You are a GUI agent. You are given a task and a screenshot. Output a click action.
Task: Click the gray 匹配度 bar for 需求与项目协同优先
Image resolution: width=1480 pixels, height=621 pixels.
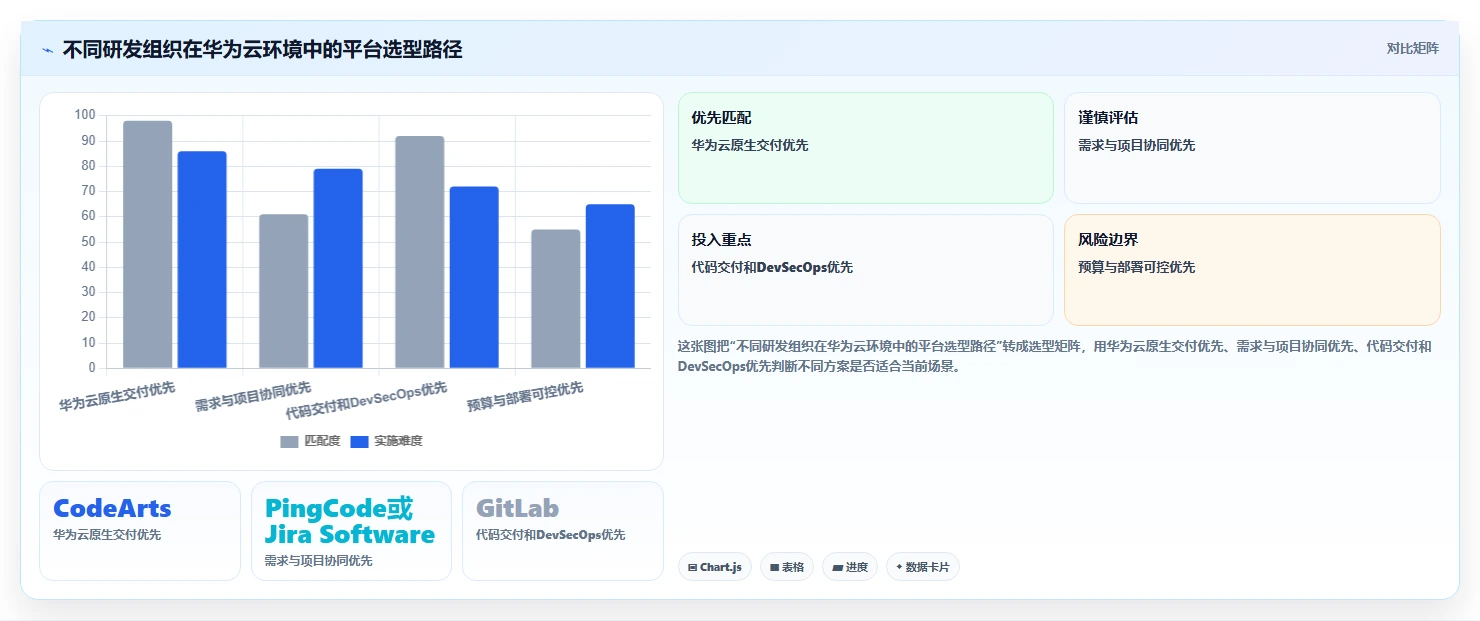[x=283, y=291]
